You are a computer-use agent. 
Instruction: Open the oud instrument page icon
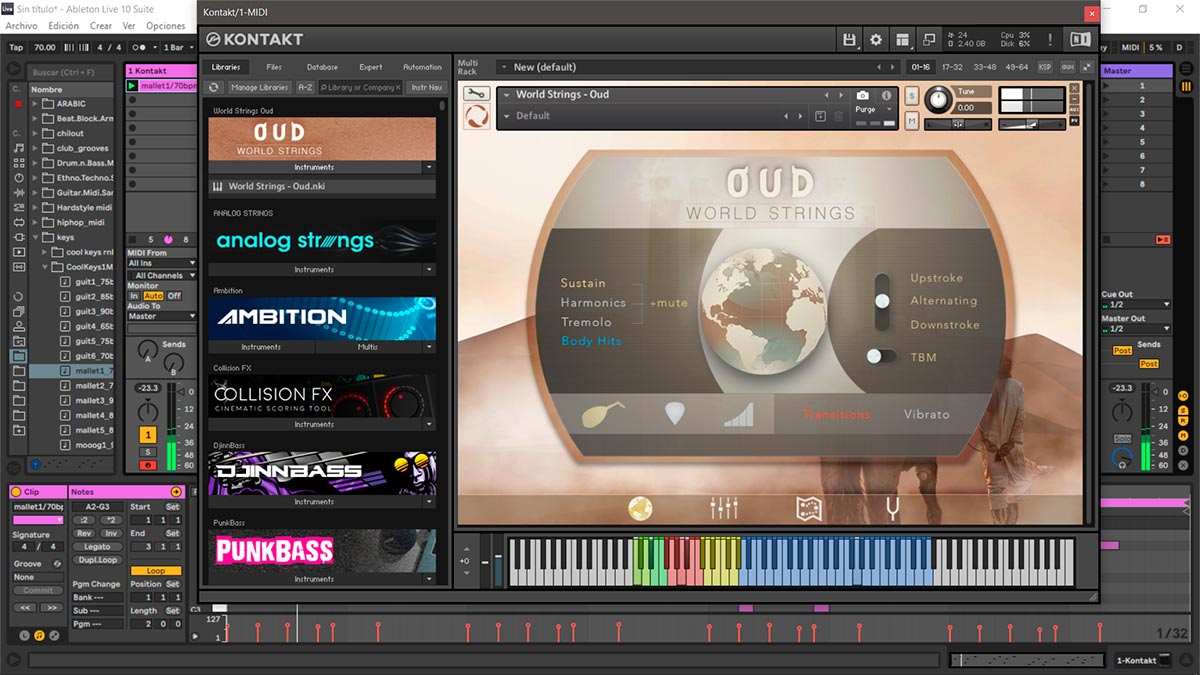(601, 413)
